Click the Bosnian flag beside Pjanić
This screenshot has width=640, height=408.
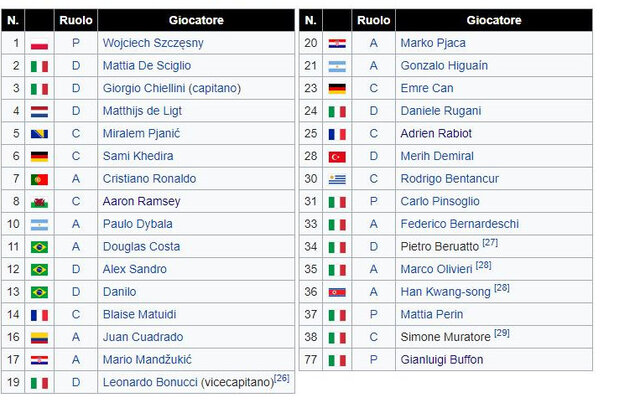(39, 134)
